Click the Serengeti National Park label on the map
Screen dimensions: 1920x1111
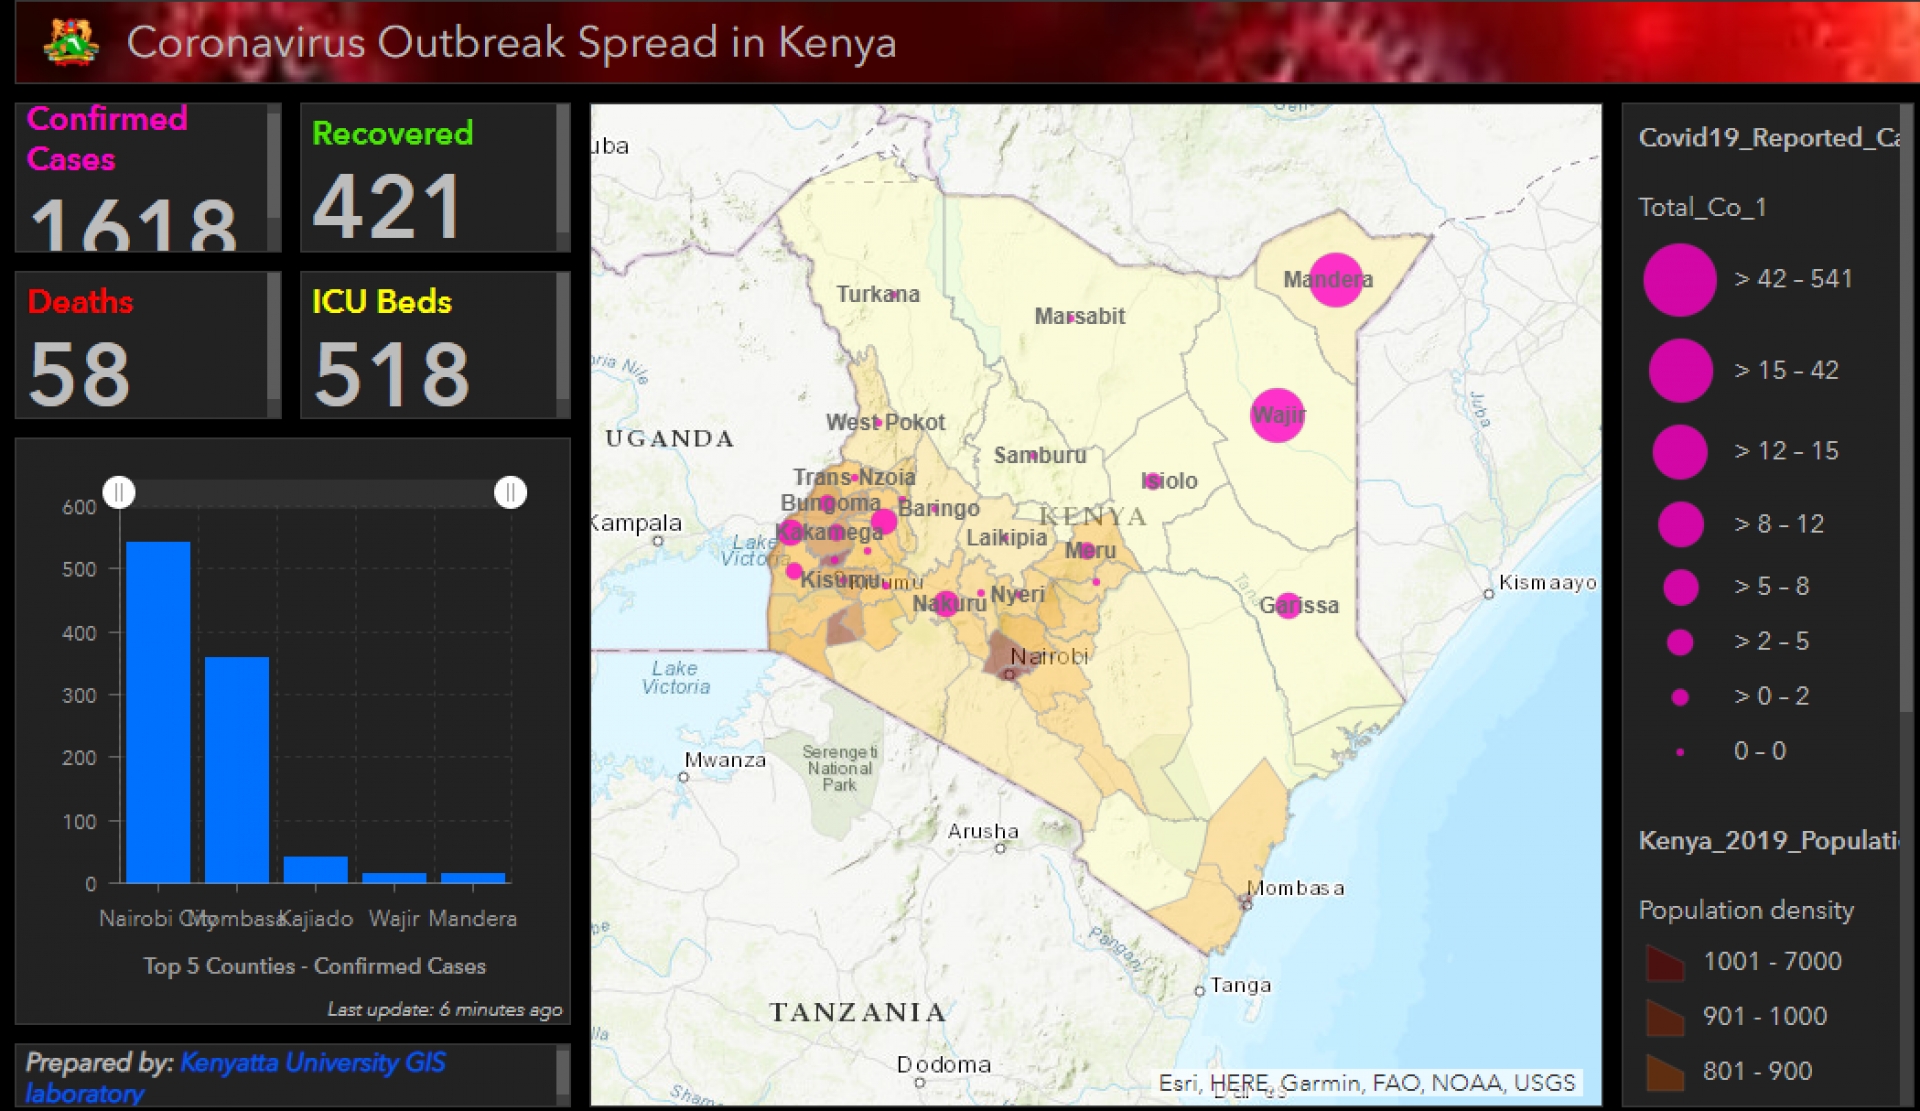[840, 769]
